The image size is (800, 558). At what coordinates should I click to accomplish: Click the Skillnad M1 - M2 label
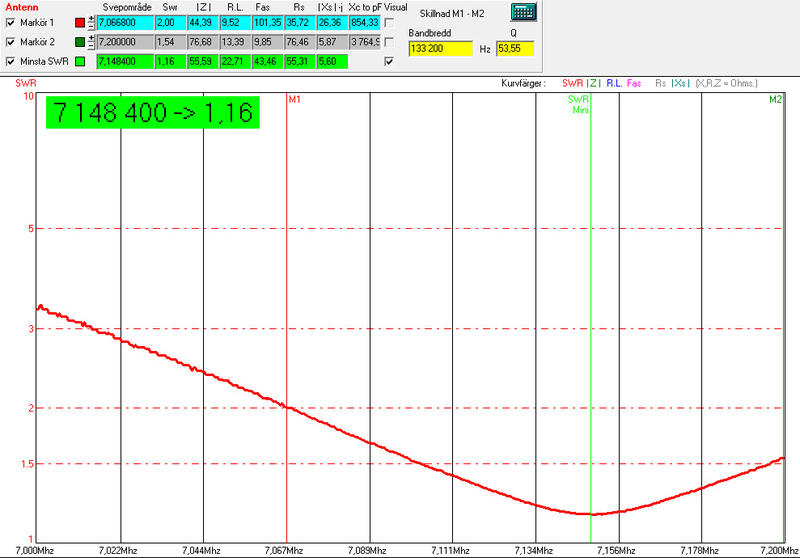pyautogui.click(x=452, y=14)
